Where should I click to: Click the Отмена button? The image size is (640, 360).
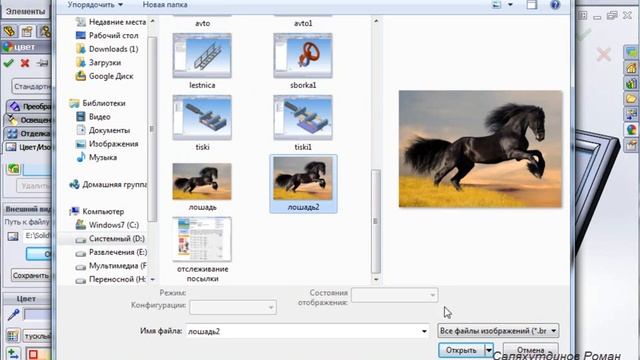[x=531, y=350]
